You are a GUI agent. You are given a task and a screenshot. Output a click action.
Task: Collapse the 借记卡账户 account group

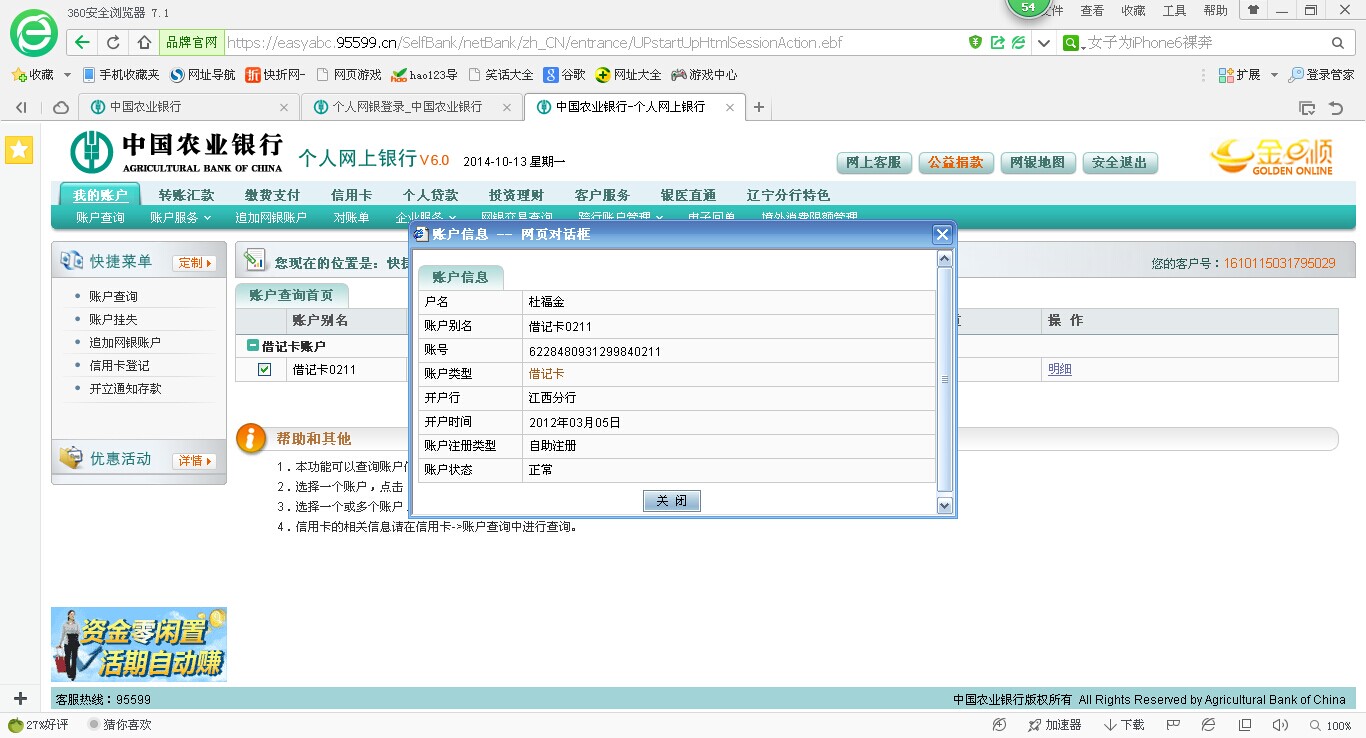pos(253,346)
